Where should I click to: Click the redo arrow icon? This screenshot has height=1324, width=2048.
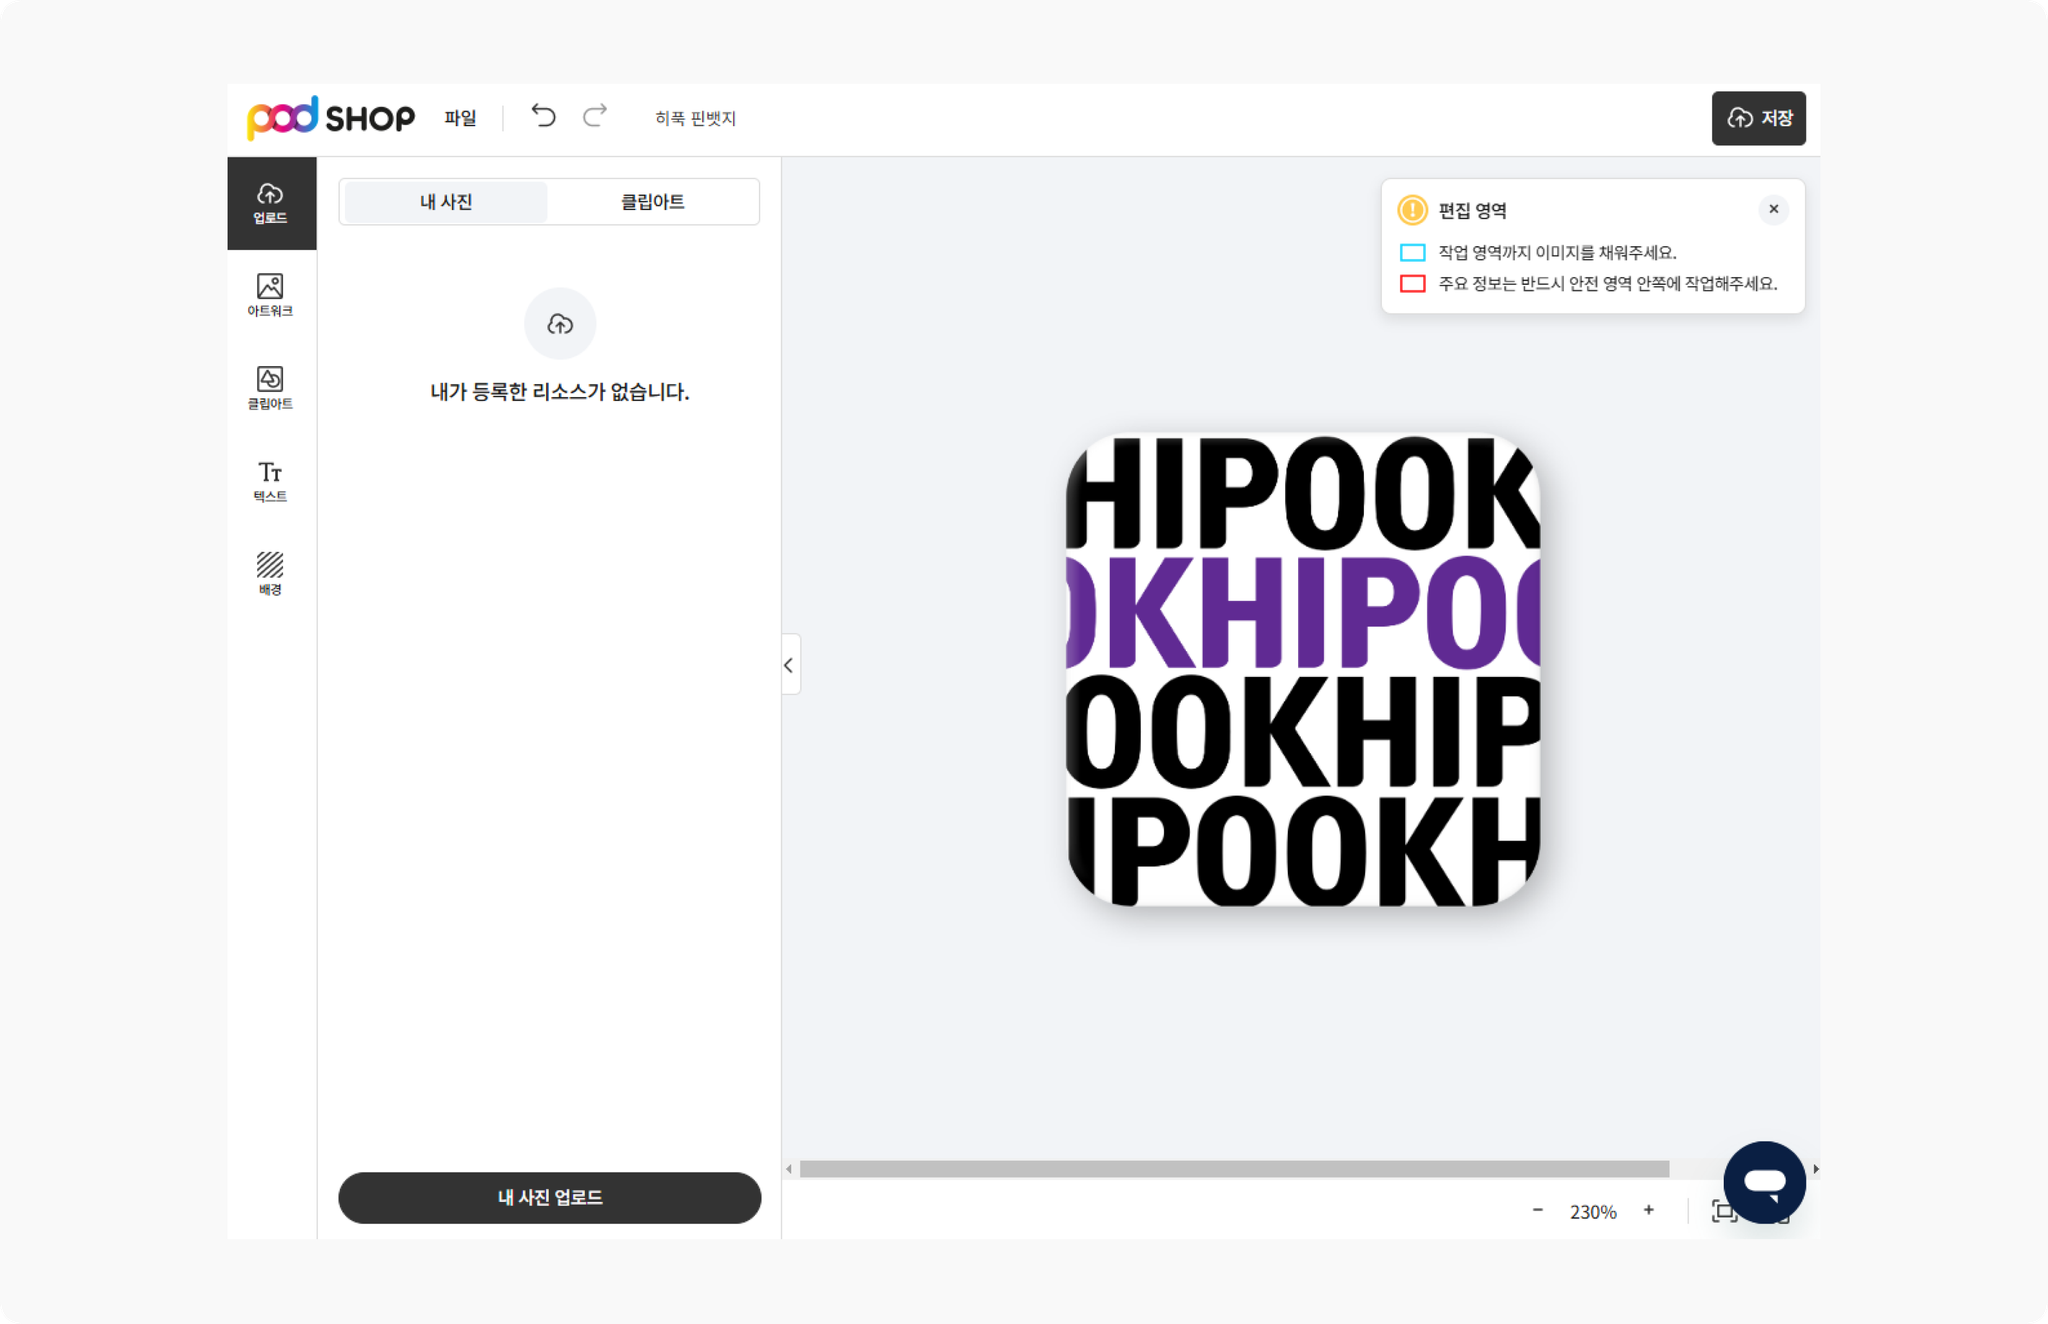pos(595,117)
